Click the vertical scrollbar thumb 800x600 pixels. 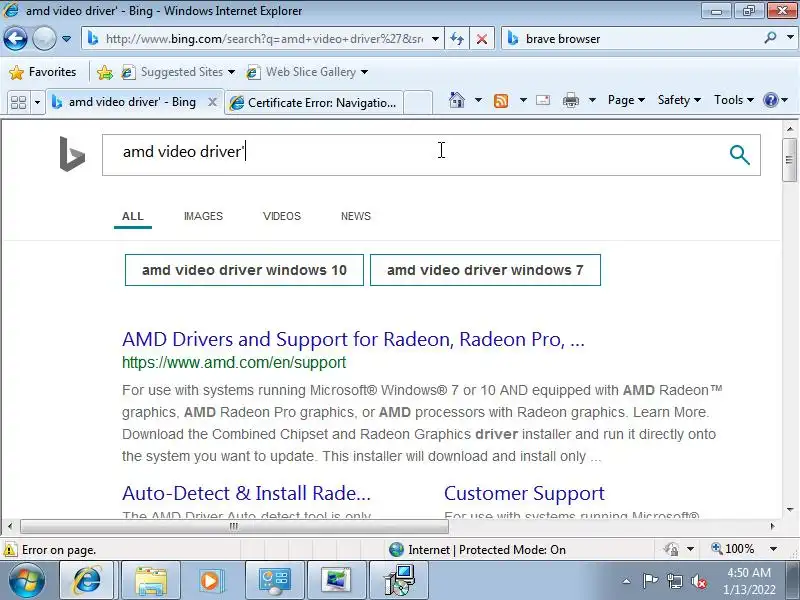coord(789,160)
